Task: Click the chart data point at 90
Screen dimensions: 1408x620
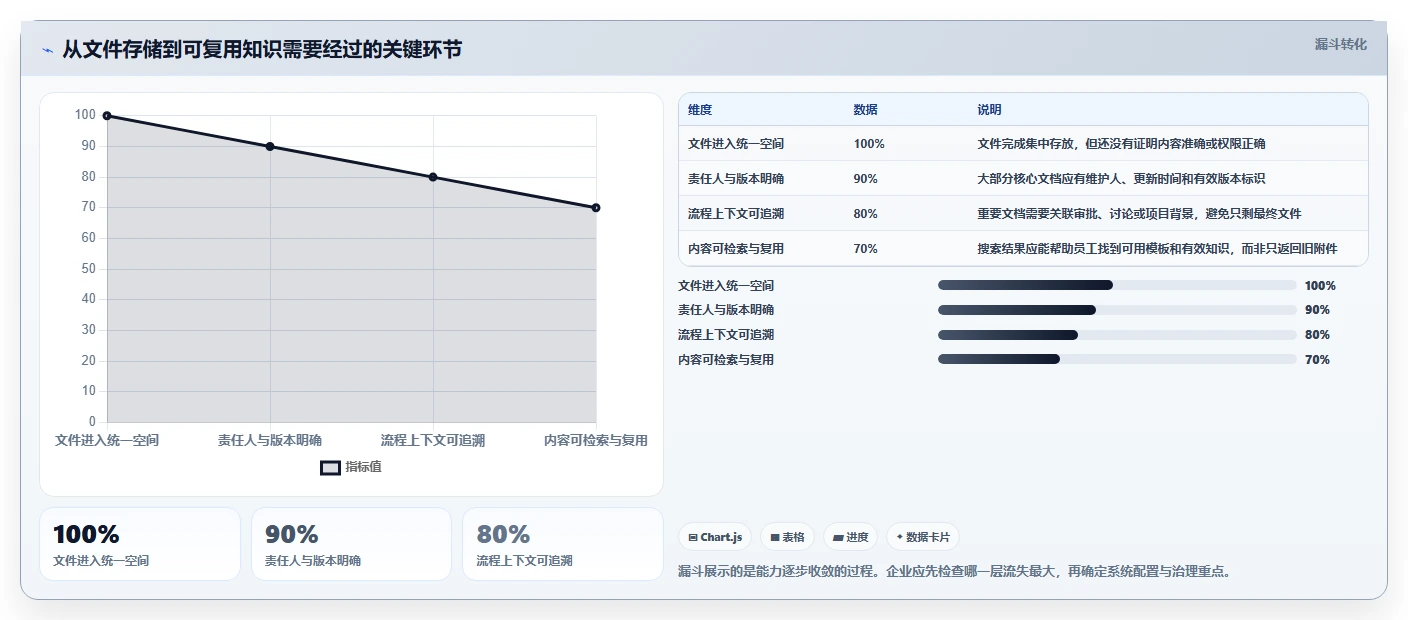Action: pyautogui.click(x=270, y=146)
